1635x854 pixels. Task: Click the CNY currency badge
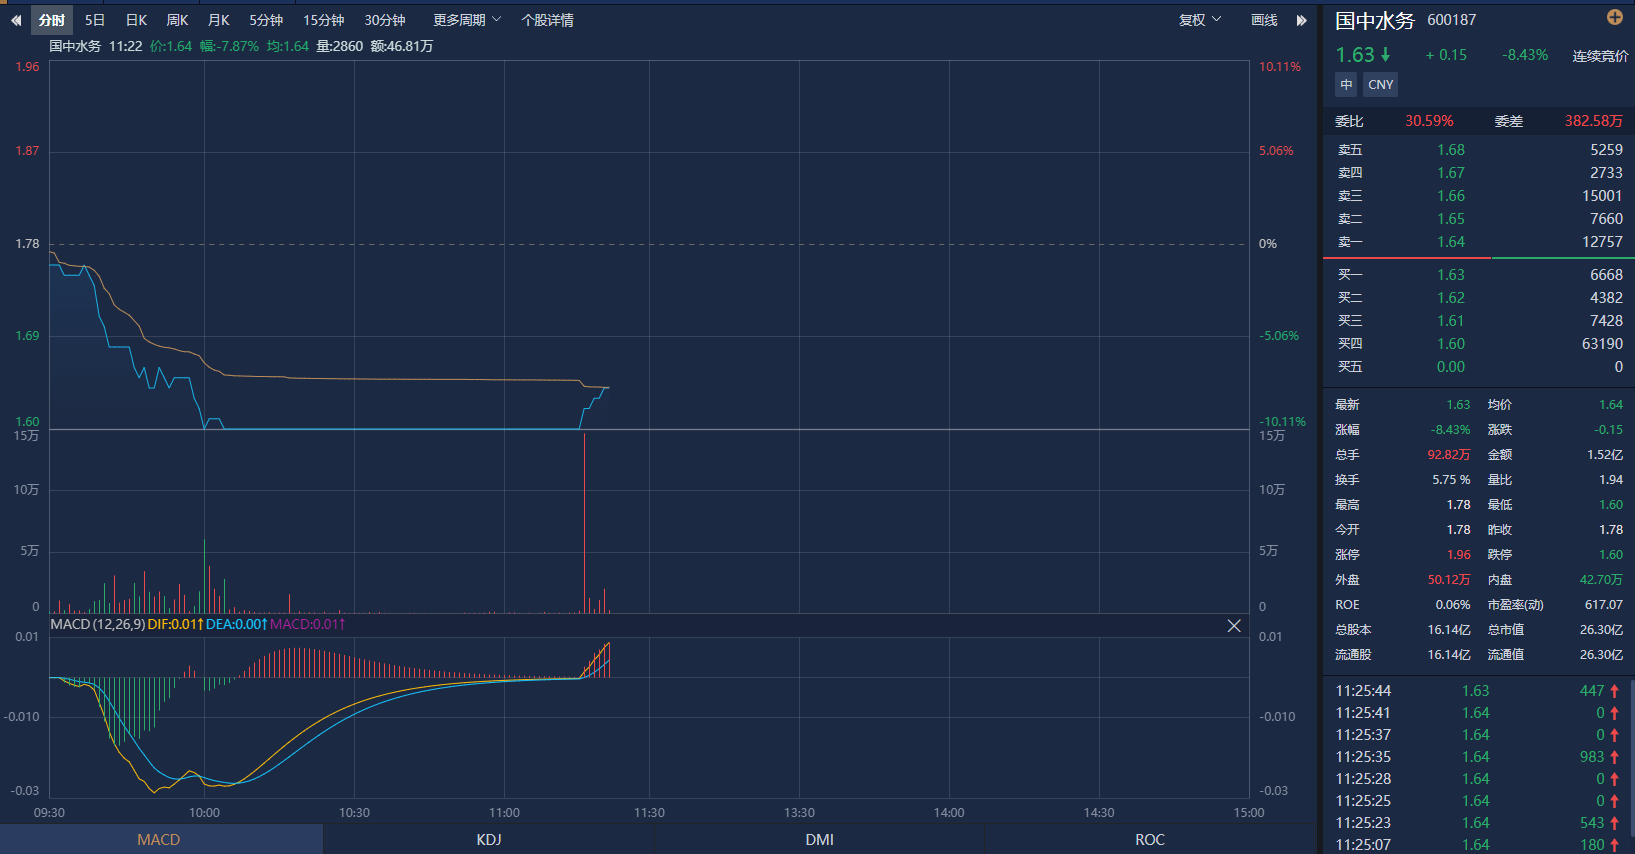(1380, 85)
